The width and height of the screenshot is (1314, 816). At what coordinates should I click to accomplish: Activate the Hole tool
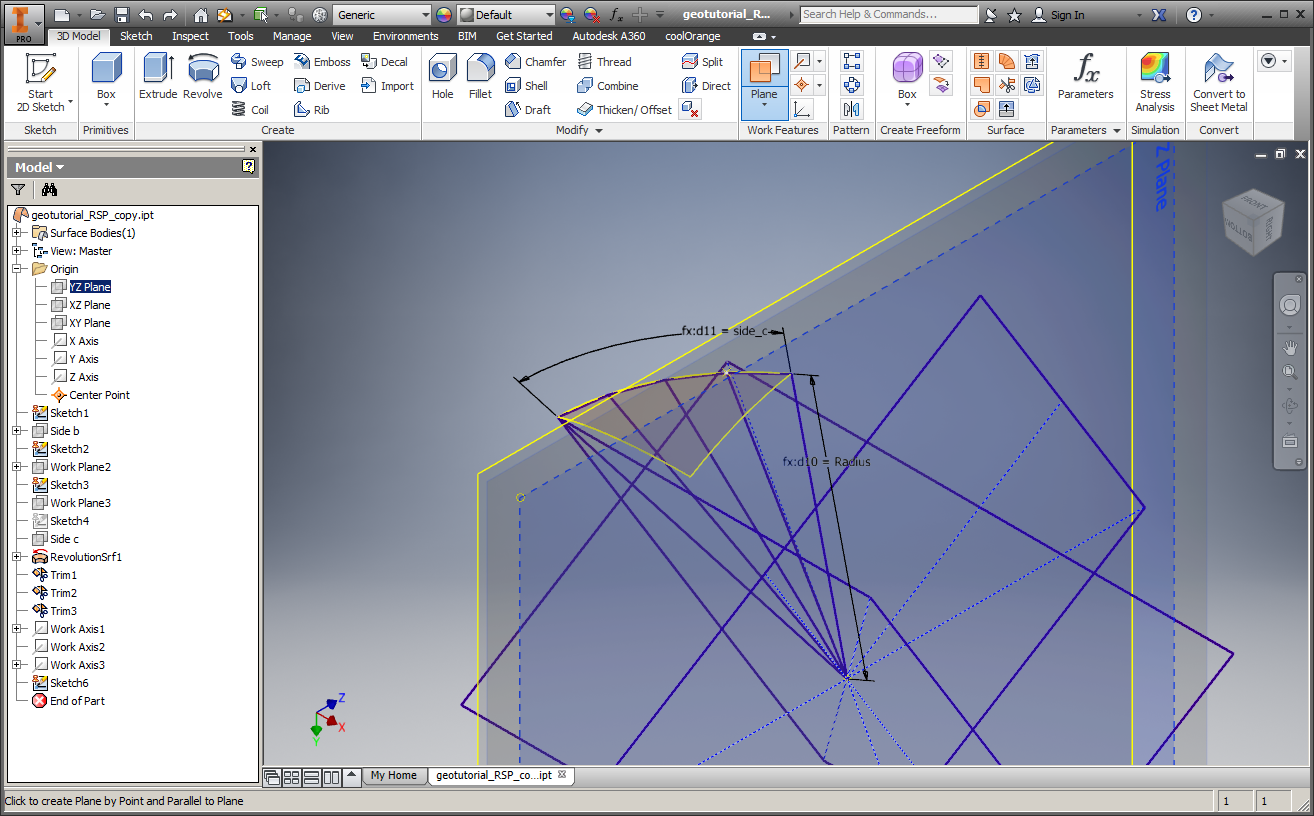coord(442,76)
